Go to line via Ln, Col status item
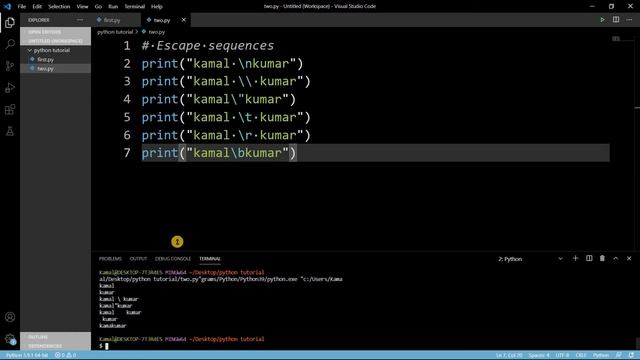This screenshot has width=640, height=360. [509, 355]
